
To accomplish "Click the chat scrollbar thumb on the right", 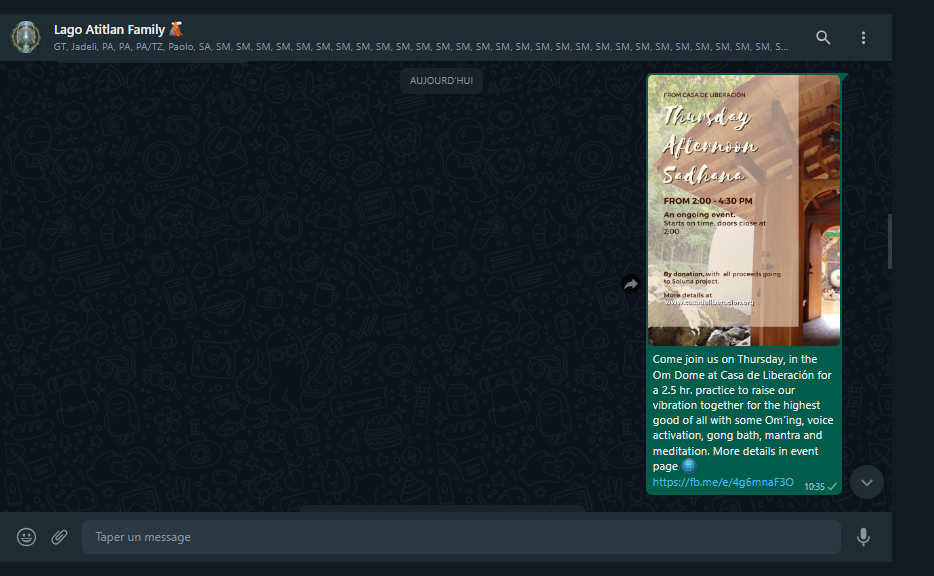I will click(889, 241).
